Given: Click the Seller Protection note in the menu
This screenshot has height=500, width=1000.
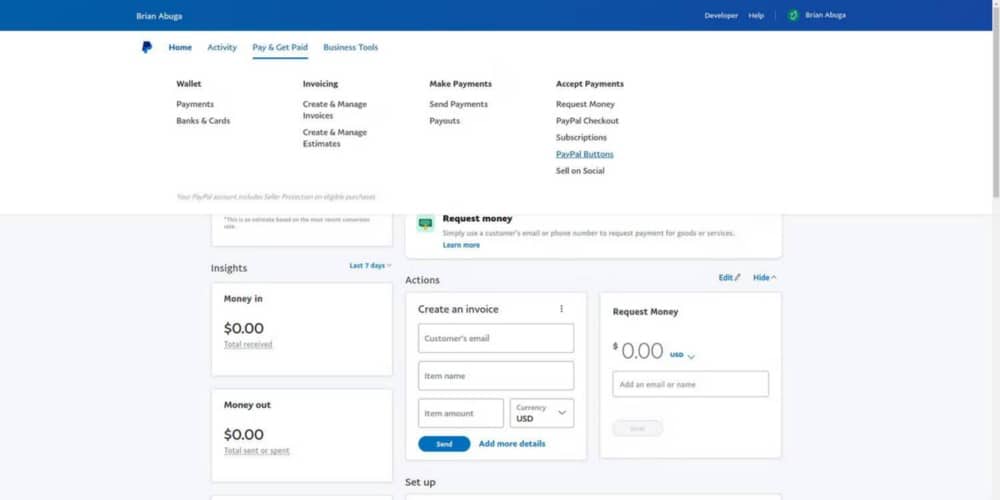Looking at the screenshot, I should click(x=276, y=197).
